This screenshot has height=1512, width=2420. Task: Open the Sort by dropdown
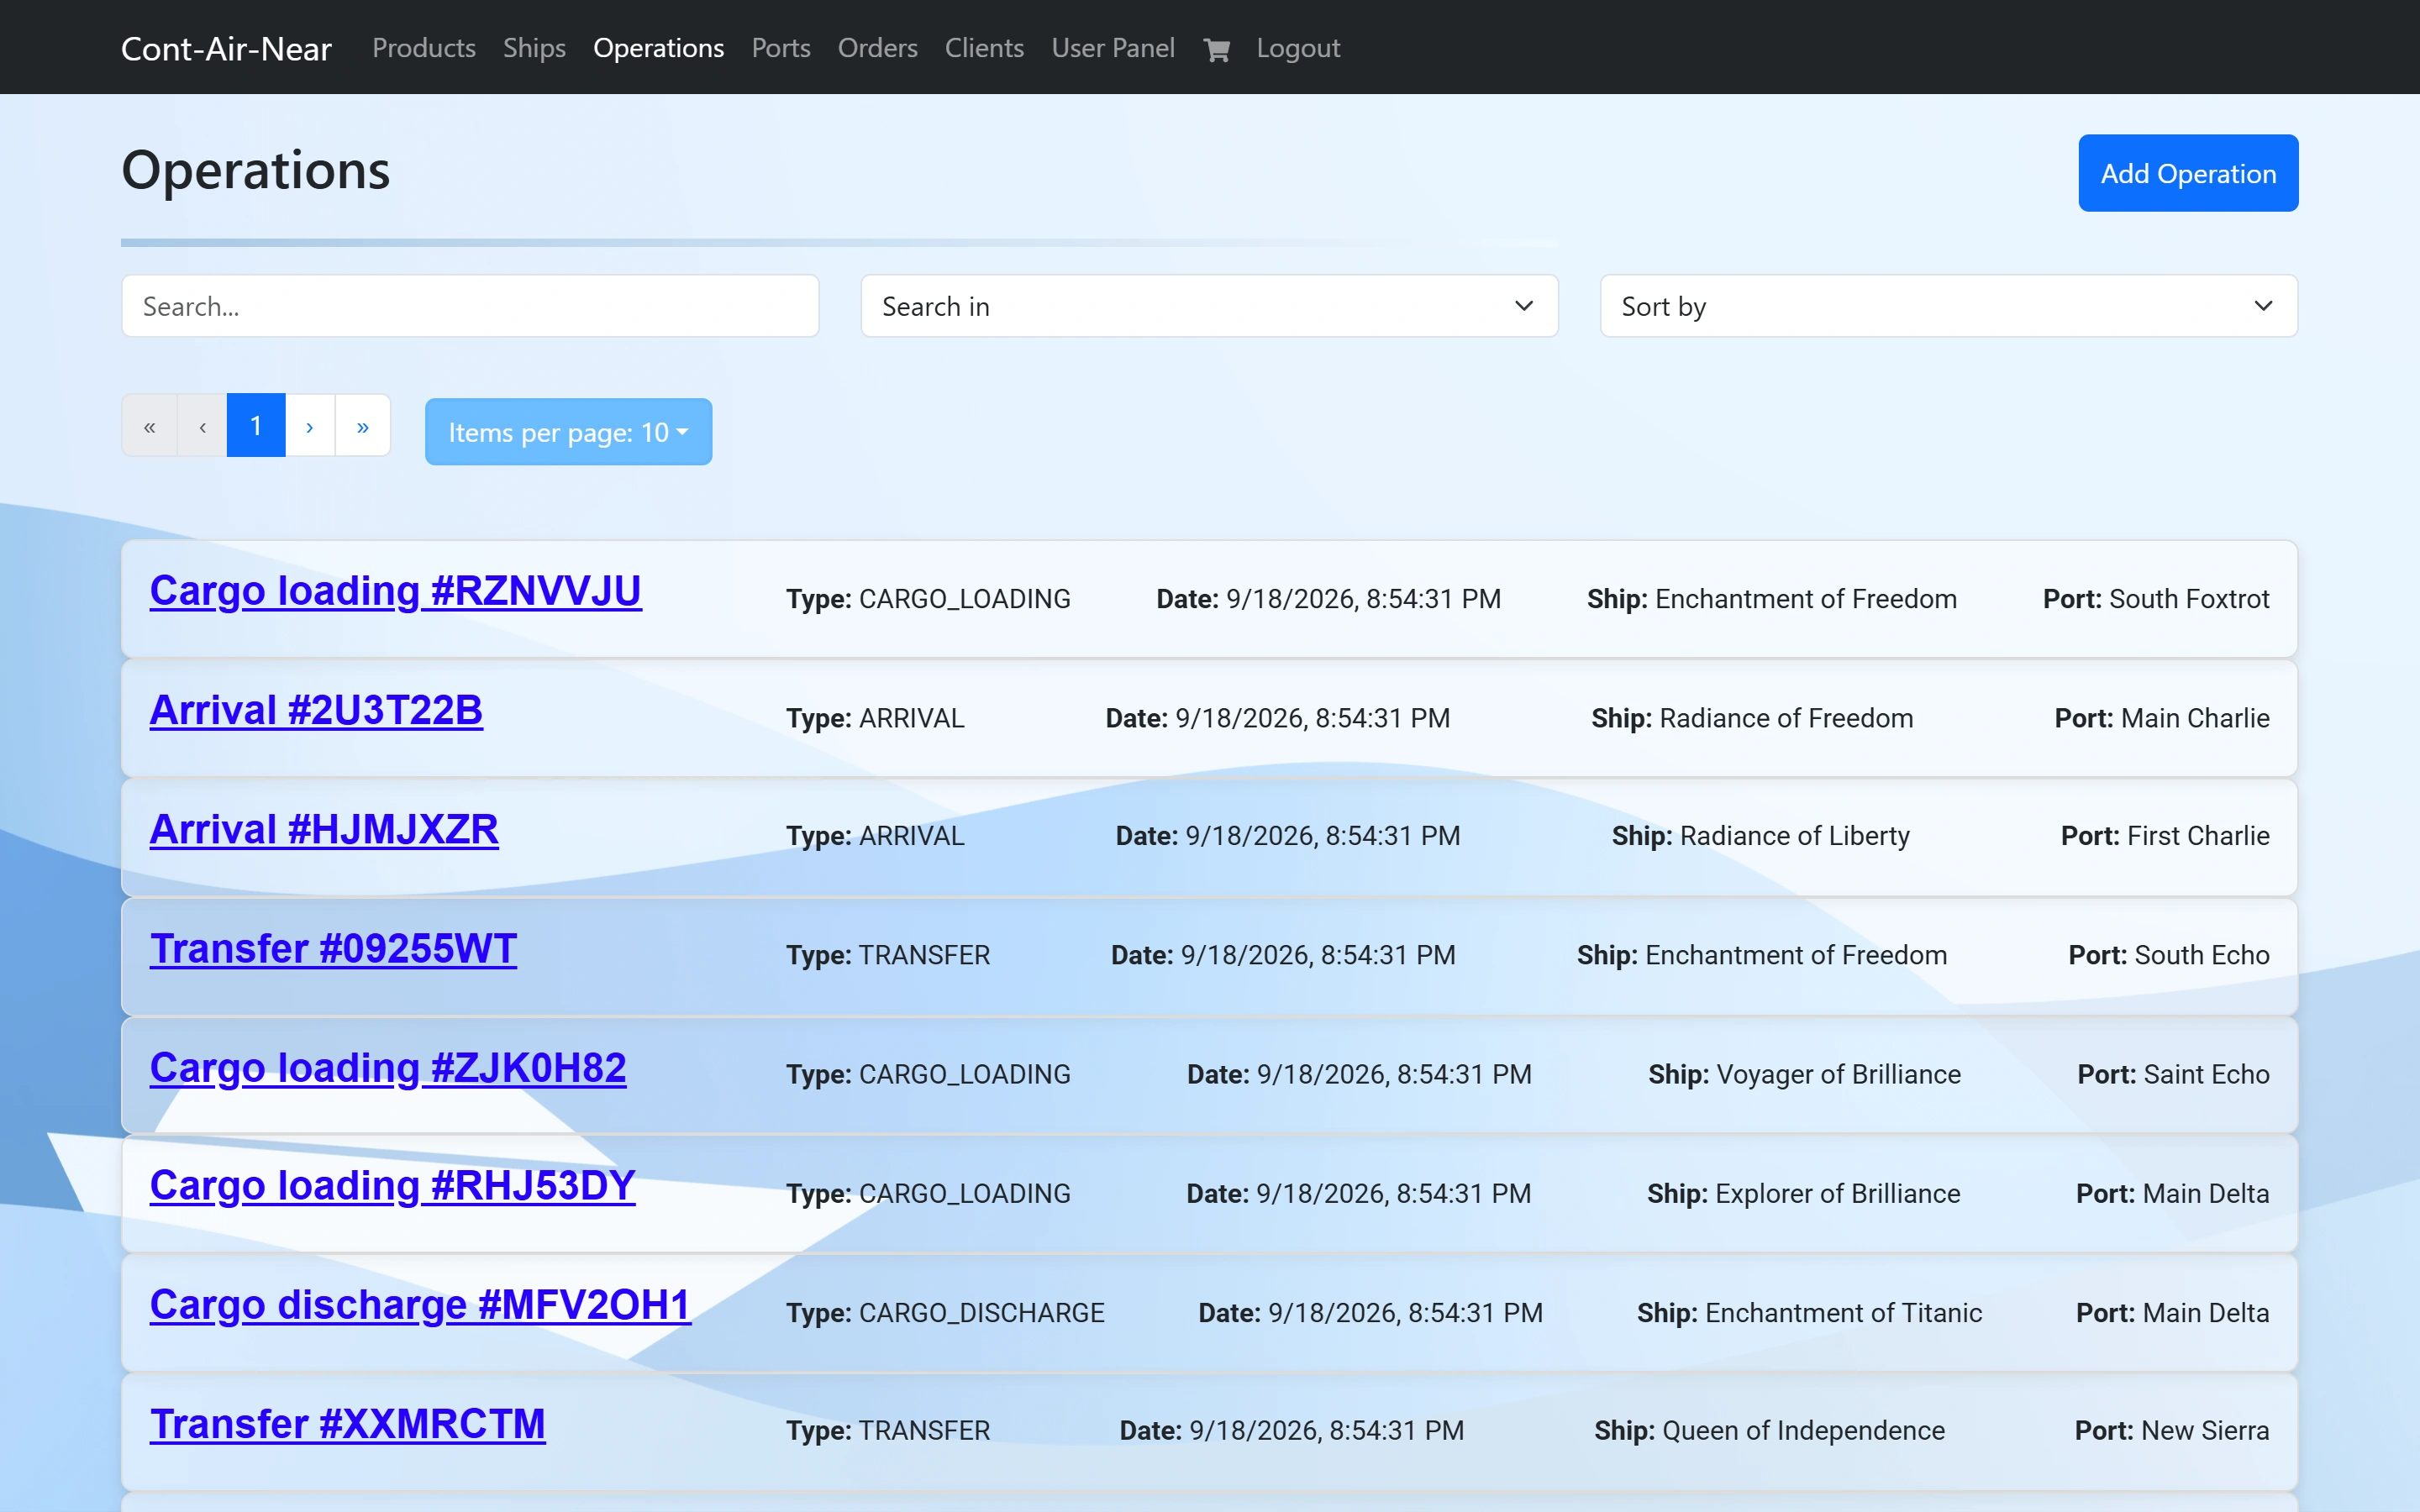coord(1948,306)
